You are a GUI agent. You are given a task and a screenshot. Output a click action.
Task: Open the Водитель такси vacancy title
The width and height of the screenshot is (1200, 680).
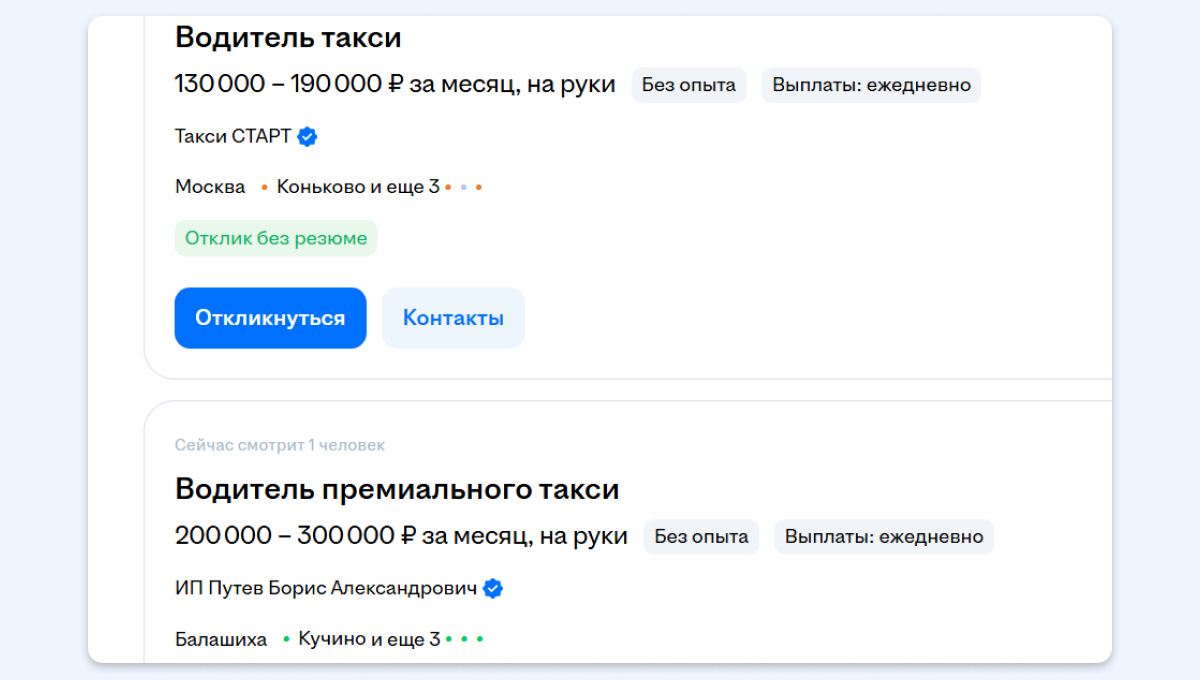(x=288, y=38)
